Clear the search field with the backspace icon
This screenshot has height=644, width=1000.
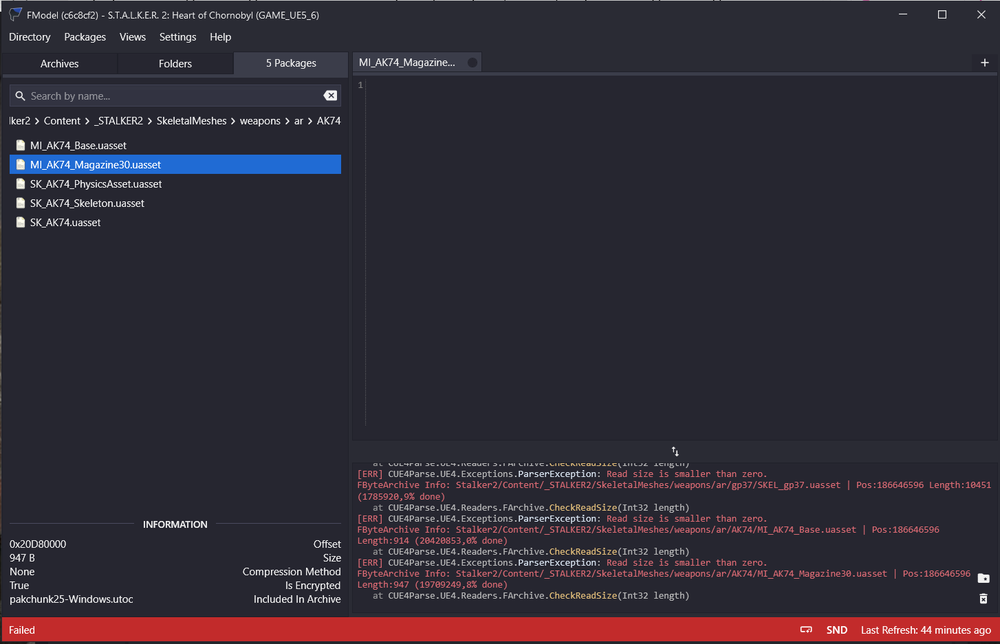330,96
